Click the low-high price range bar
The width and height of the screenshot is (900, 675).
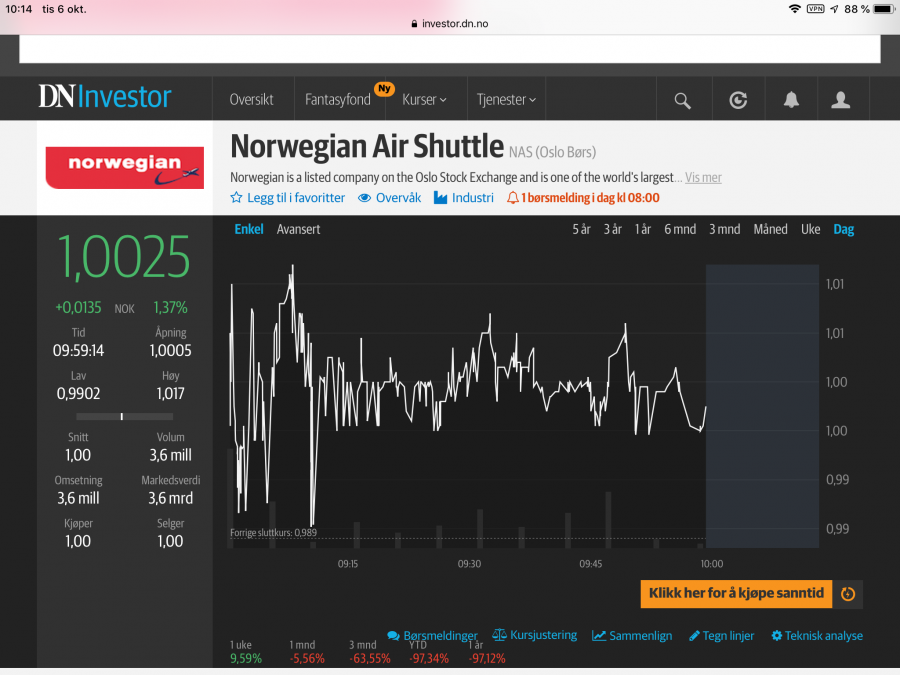(122, 416)
